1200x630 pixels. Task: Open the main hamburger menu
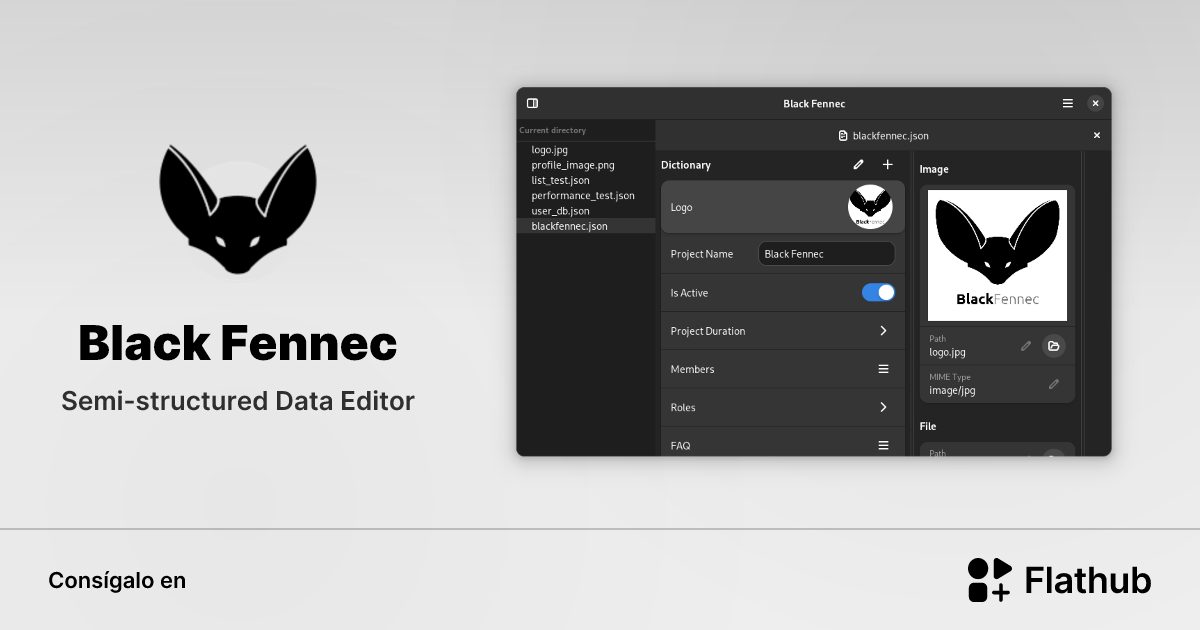point(1067,103)
